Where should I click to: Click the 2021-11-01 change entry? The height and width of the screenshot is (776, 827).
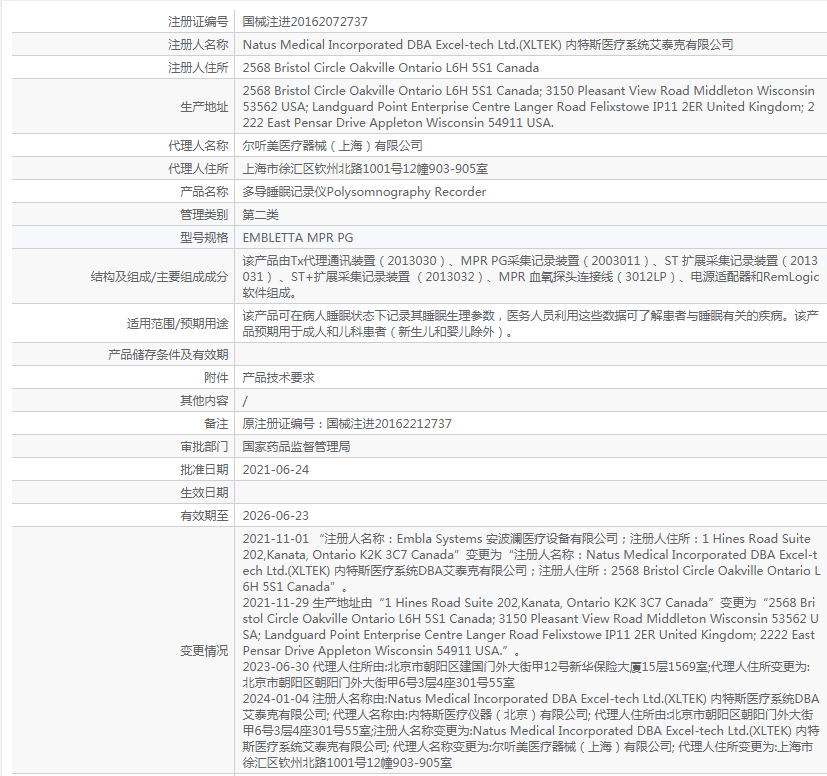(x=530, y=562)
